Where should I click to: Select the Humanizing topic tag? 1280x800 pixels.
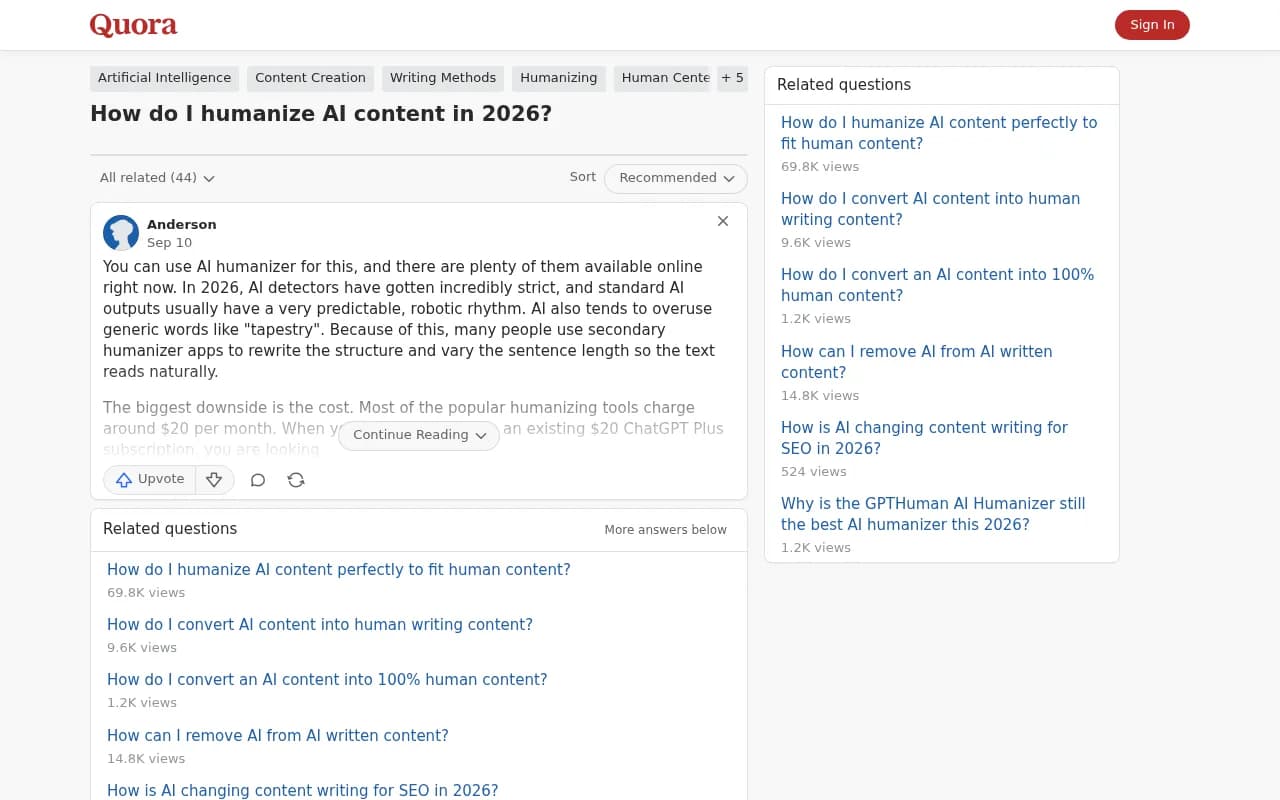[x=559, y=78]
